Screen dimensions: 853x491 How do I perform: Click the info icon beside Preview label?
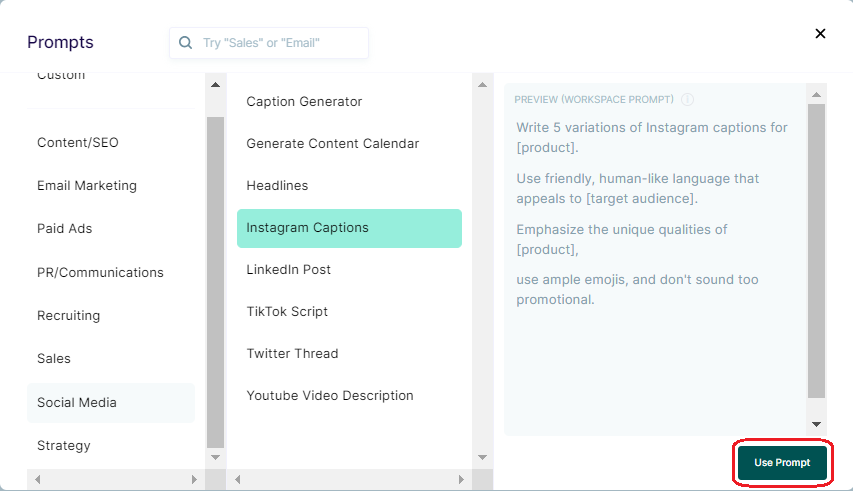(688, 100)
